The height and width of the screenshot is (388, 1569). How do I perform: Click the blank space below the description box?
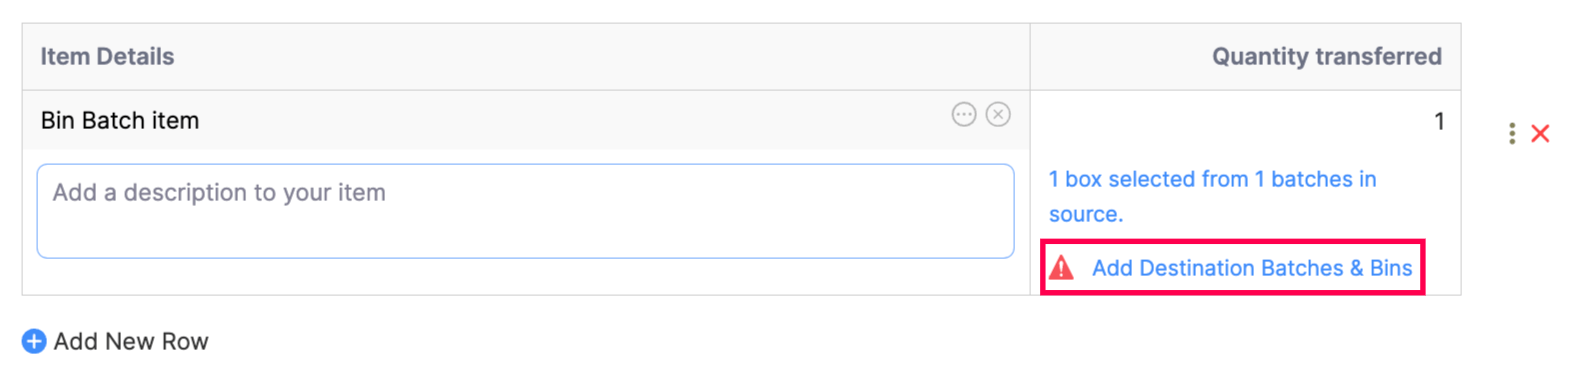point(526,277)
